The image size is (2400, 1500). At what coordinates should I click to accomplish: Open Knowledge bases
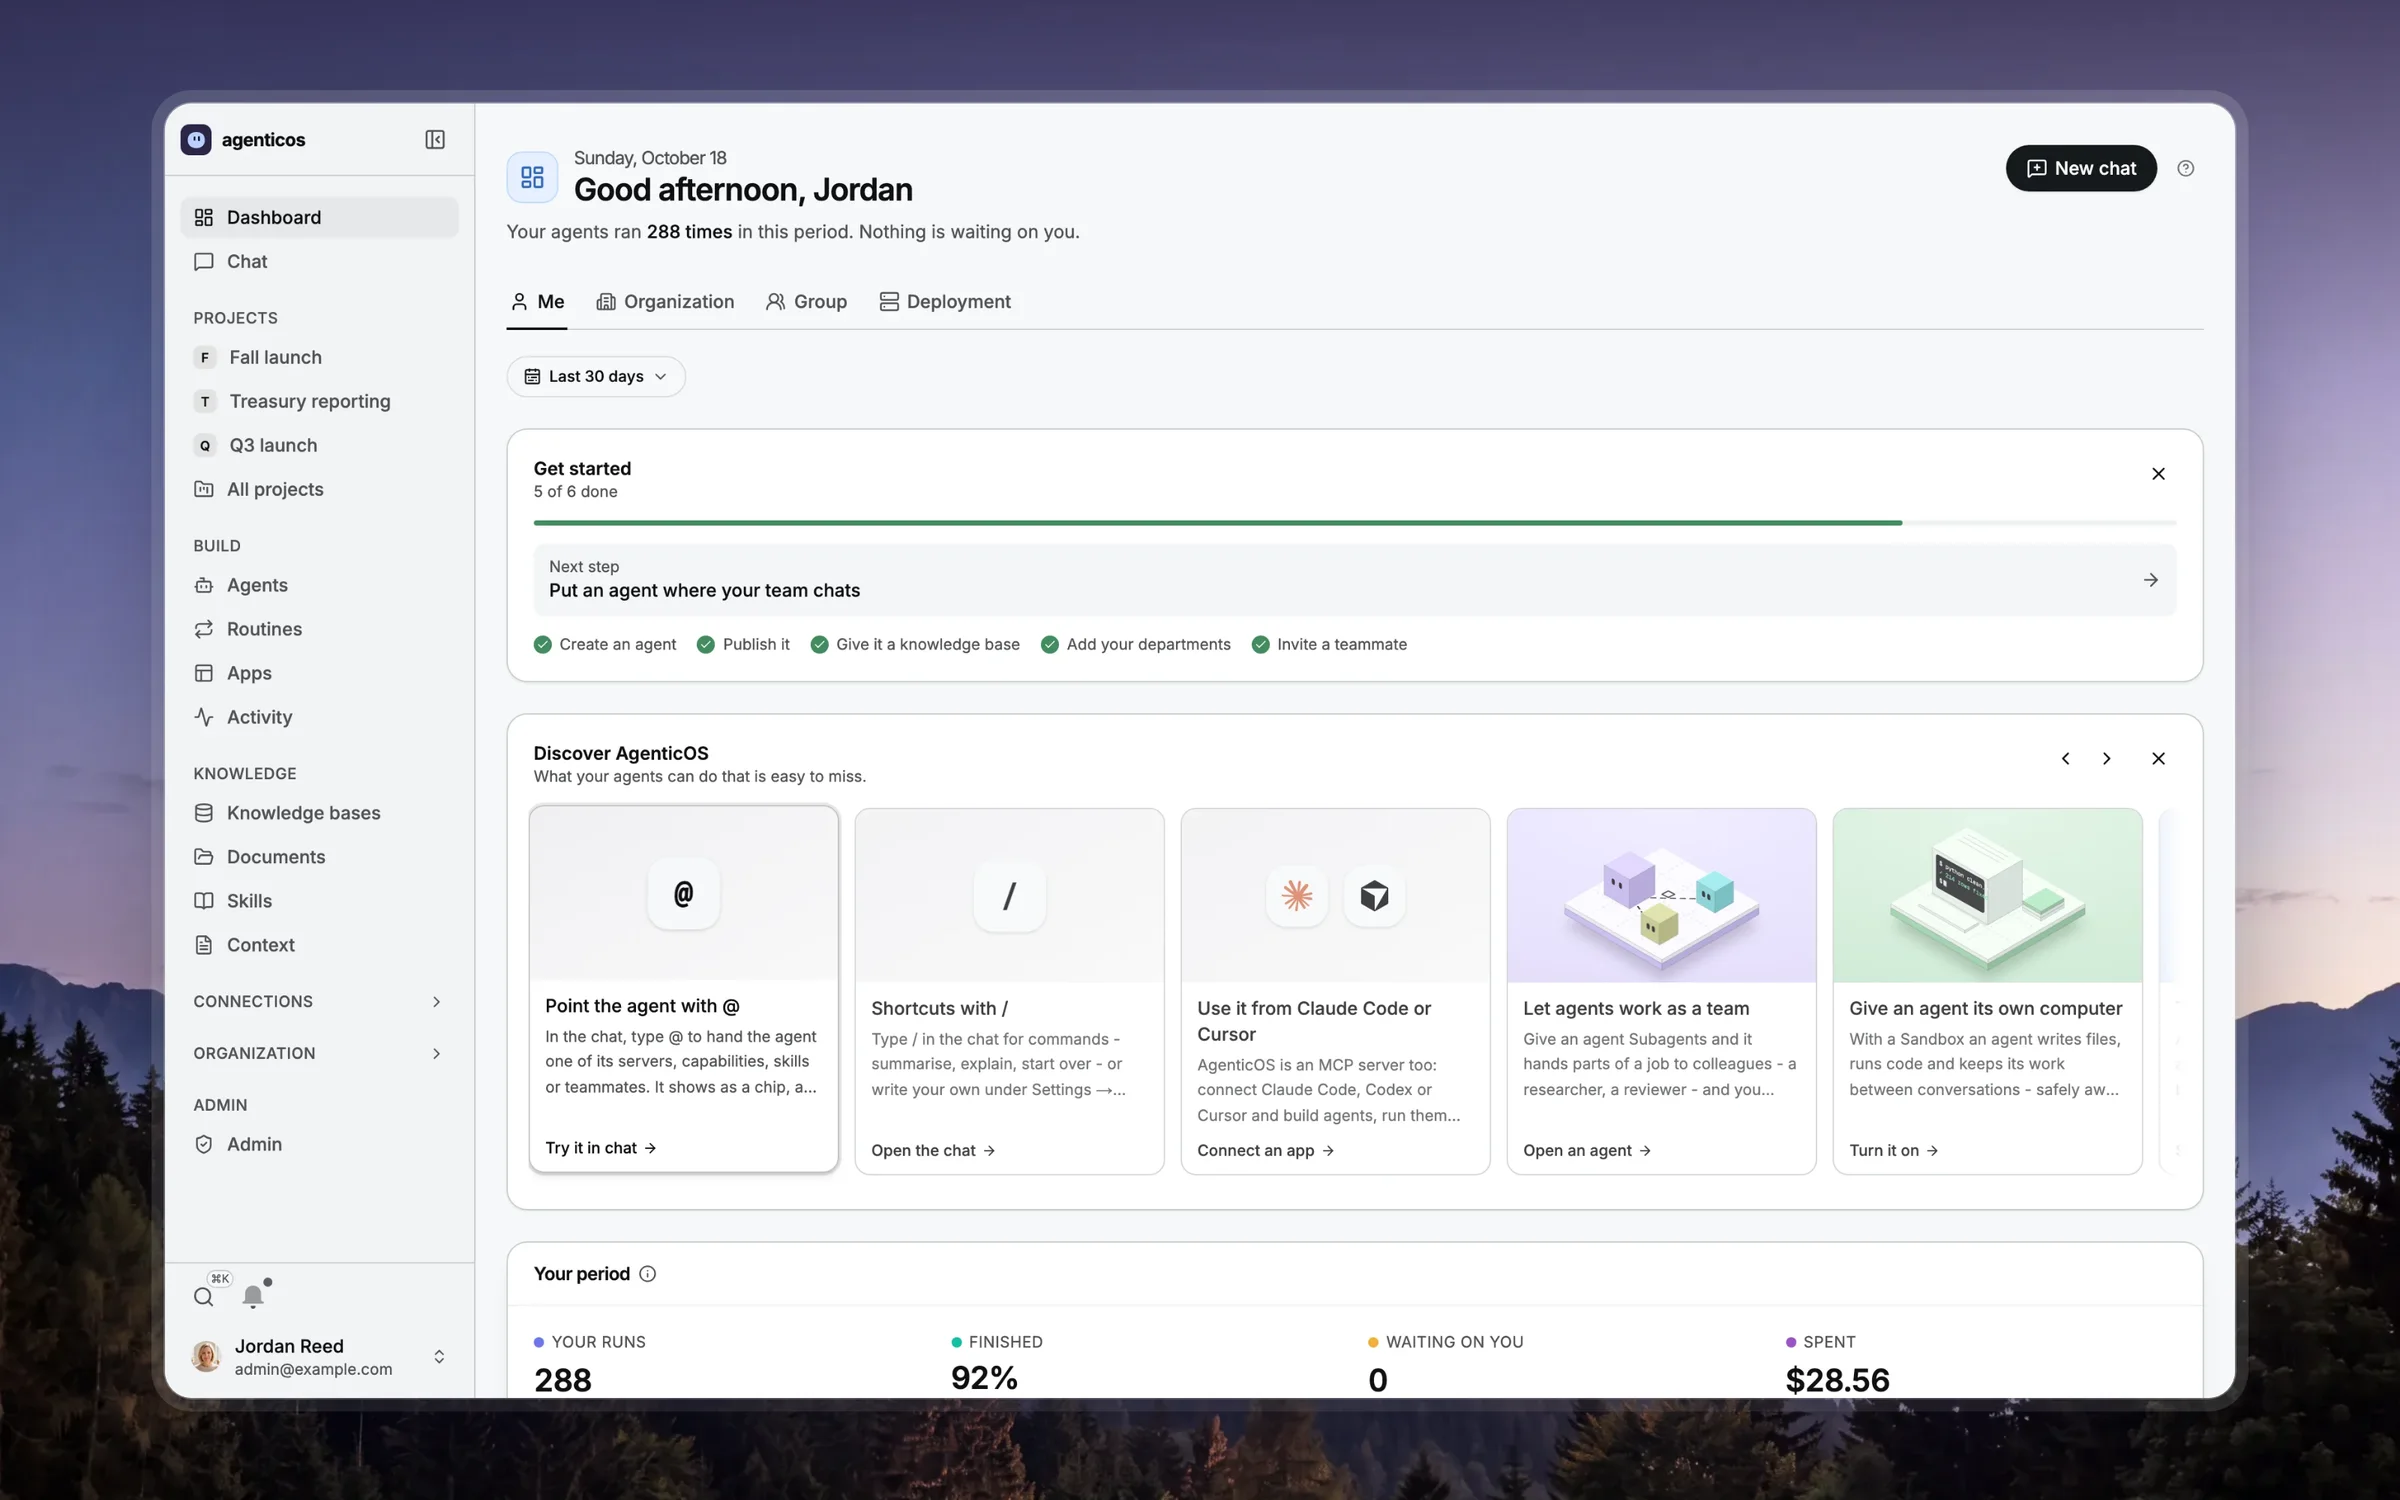(319, 813)
